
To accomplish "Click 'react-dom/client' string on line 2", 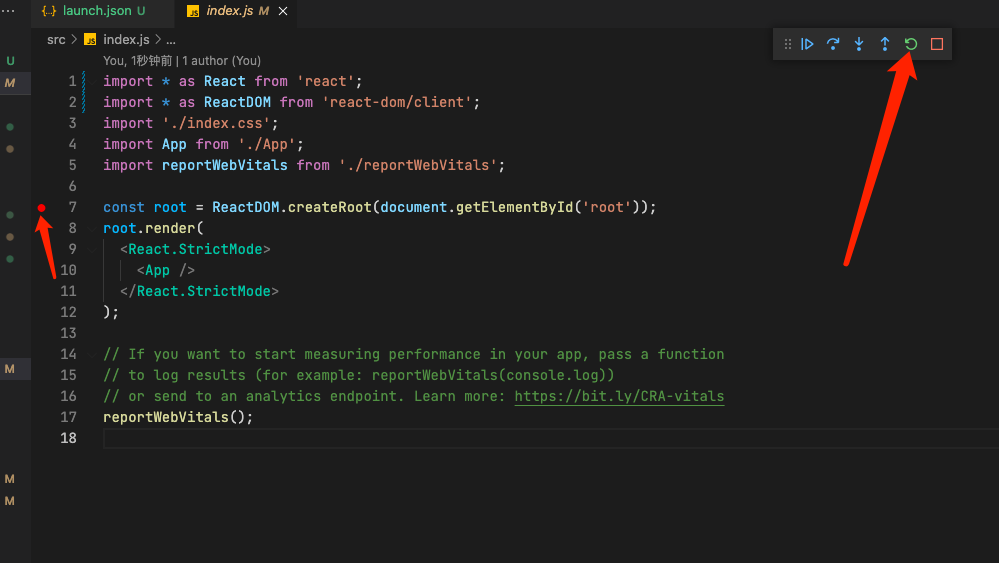I will coord(396,103).
